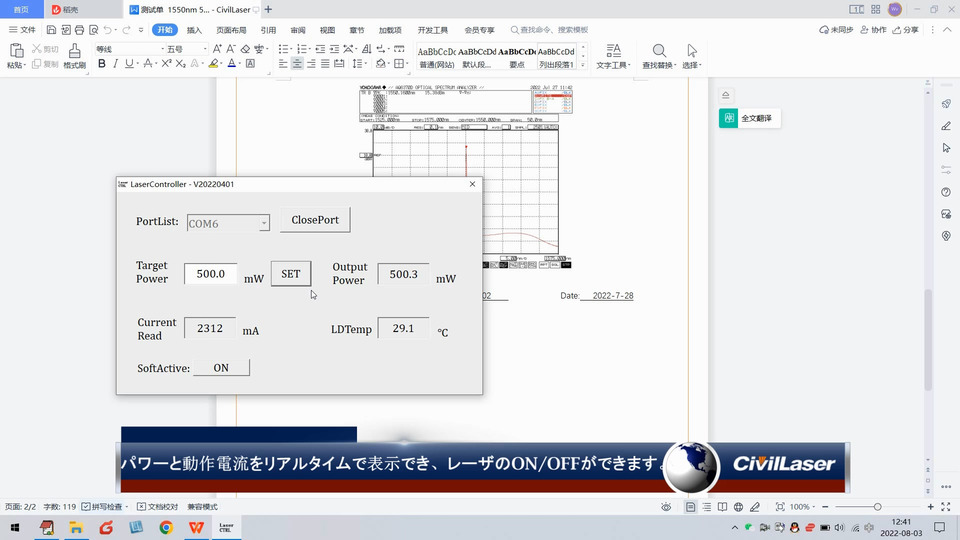Click the Not Synced cloud button
The height and width of the screenshot is (540, 960).
(x=836, y=29)
